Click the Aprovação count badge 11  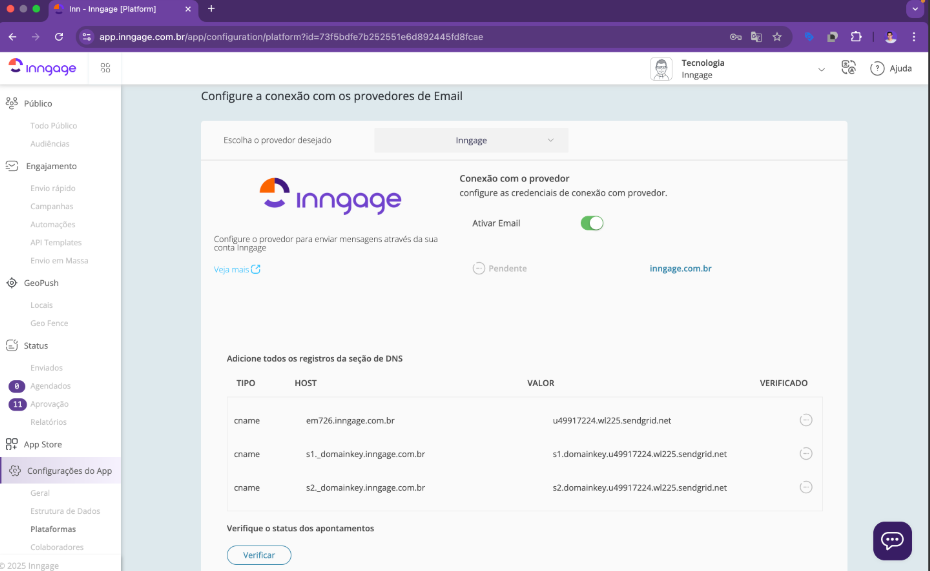[x=17, y=404]
